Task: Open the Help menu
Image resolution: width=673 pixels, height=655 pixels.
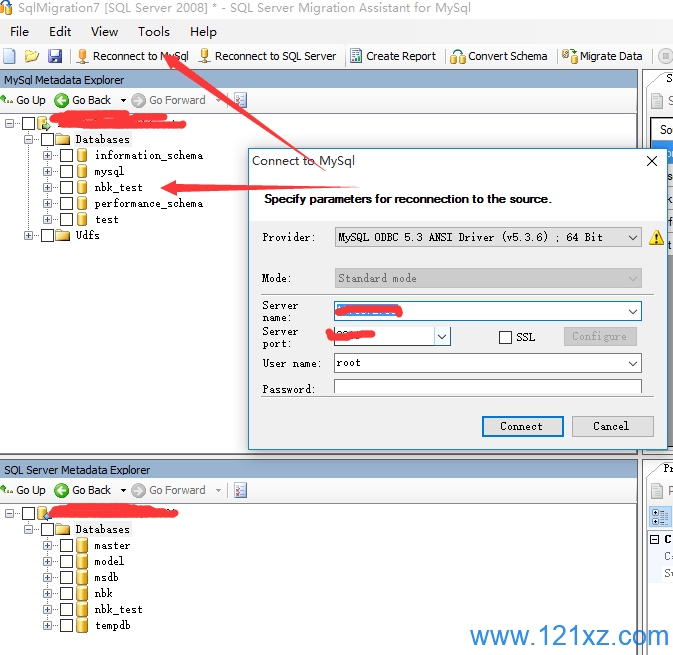Action: point(203,32)
